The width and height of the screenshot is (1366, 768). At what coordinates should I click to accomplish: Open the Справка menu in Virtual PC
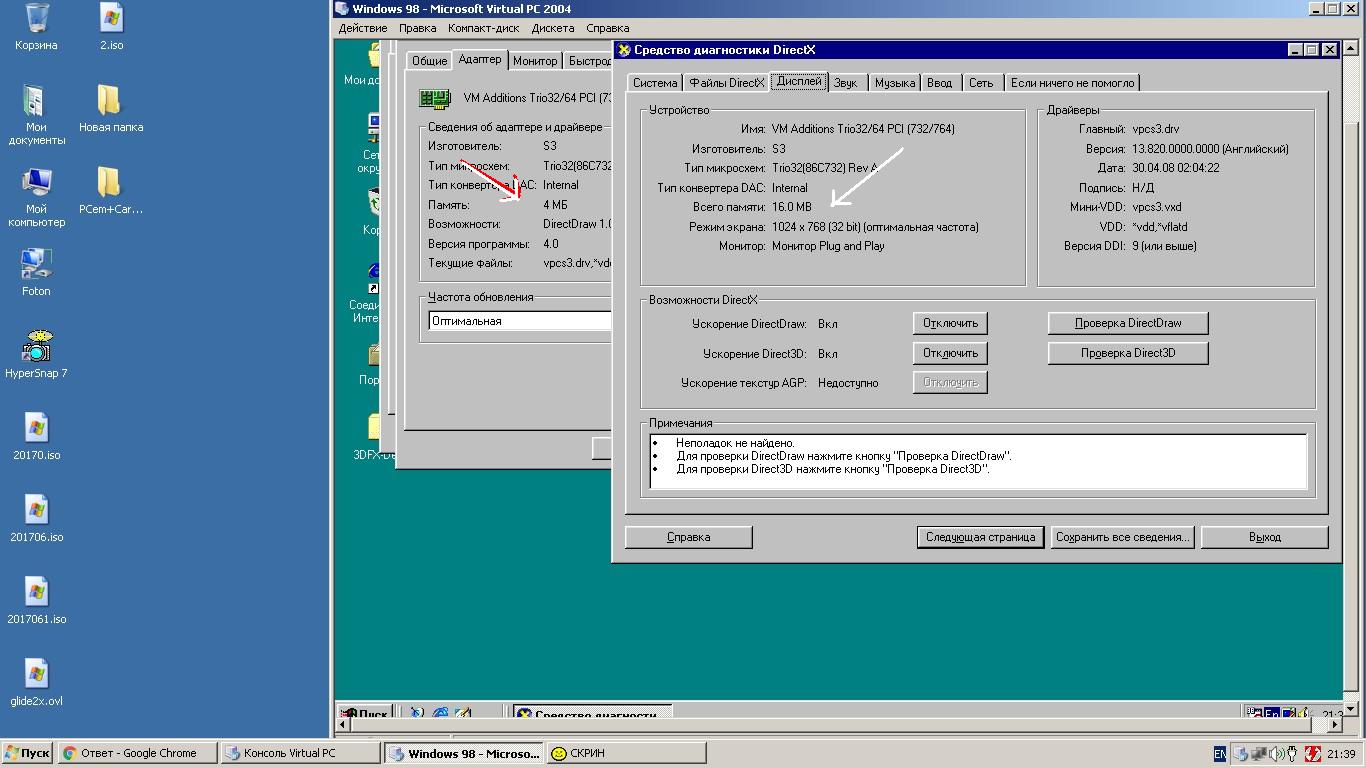point(607,28)
